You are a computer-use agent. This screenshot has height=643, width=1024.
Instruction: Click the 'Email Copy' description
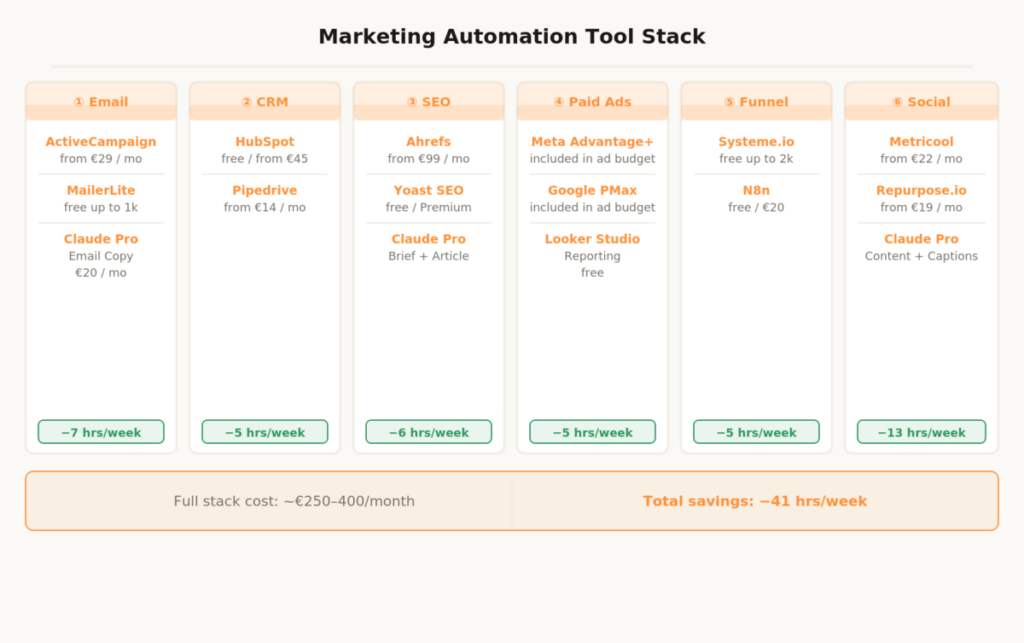(101, 256)
